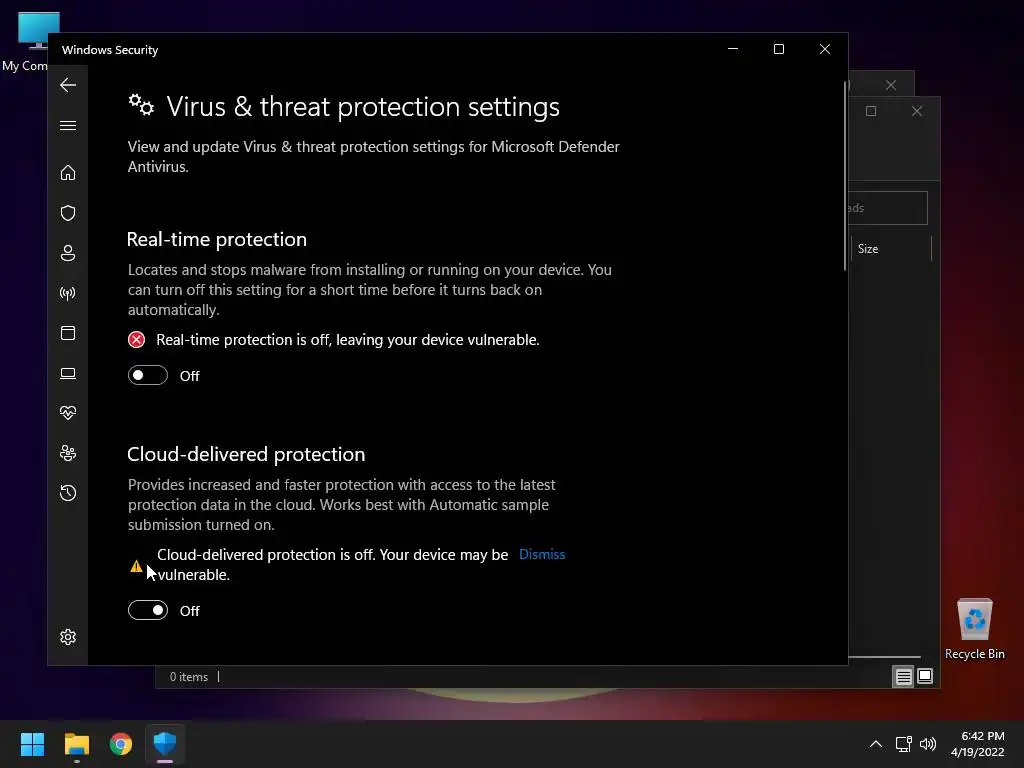This screenshot has height=768, width=1024.
Task: Open App & browser control icon
Action: tap(68, 333)
